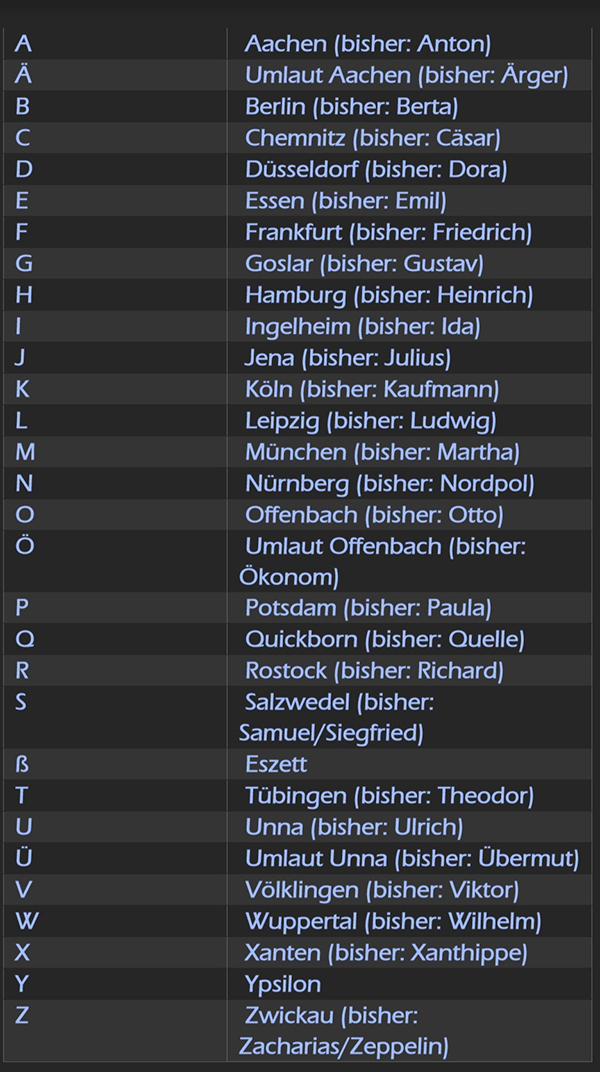Select the 'Düsseldorf (bisher: Dora)' entry
This screenshot has width=600, height=1072.
tap(376, 170)
